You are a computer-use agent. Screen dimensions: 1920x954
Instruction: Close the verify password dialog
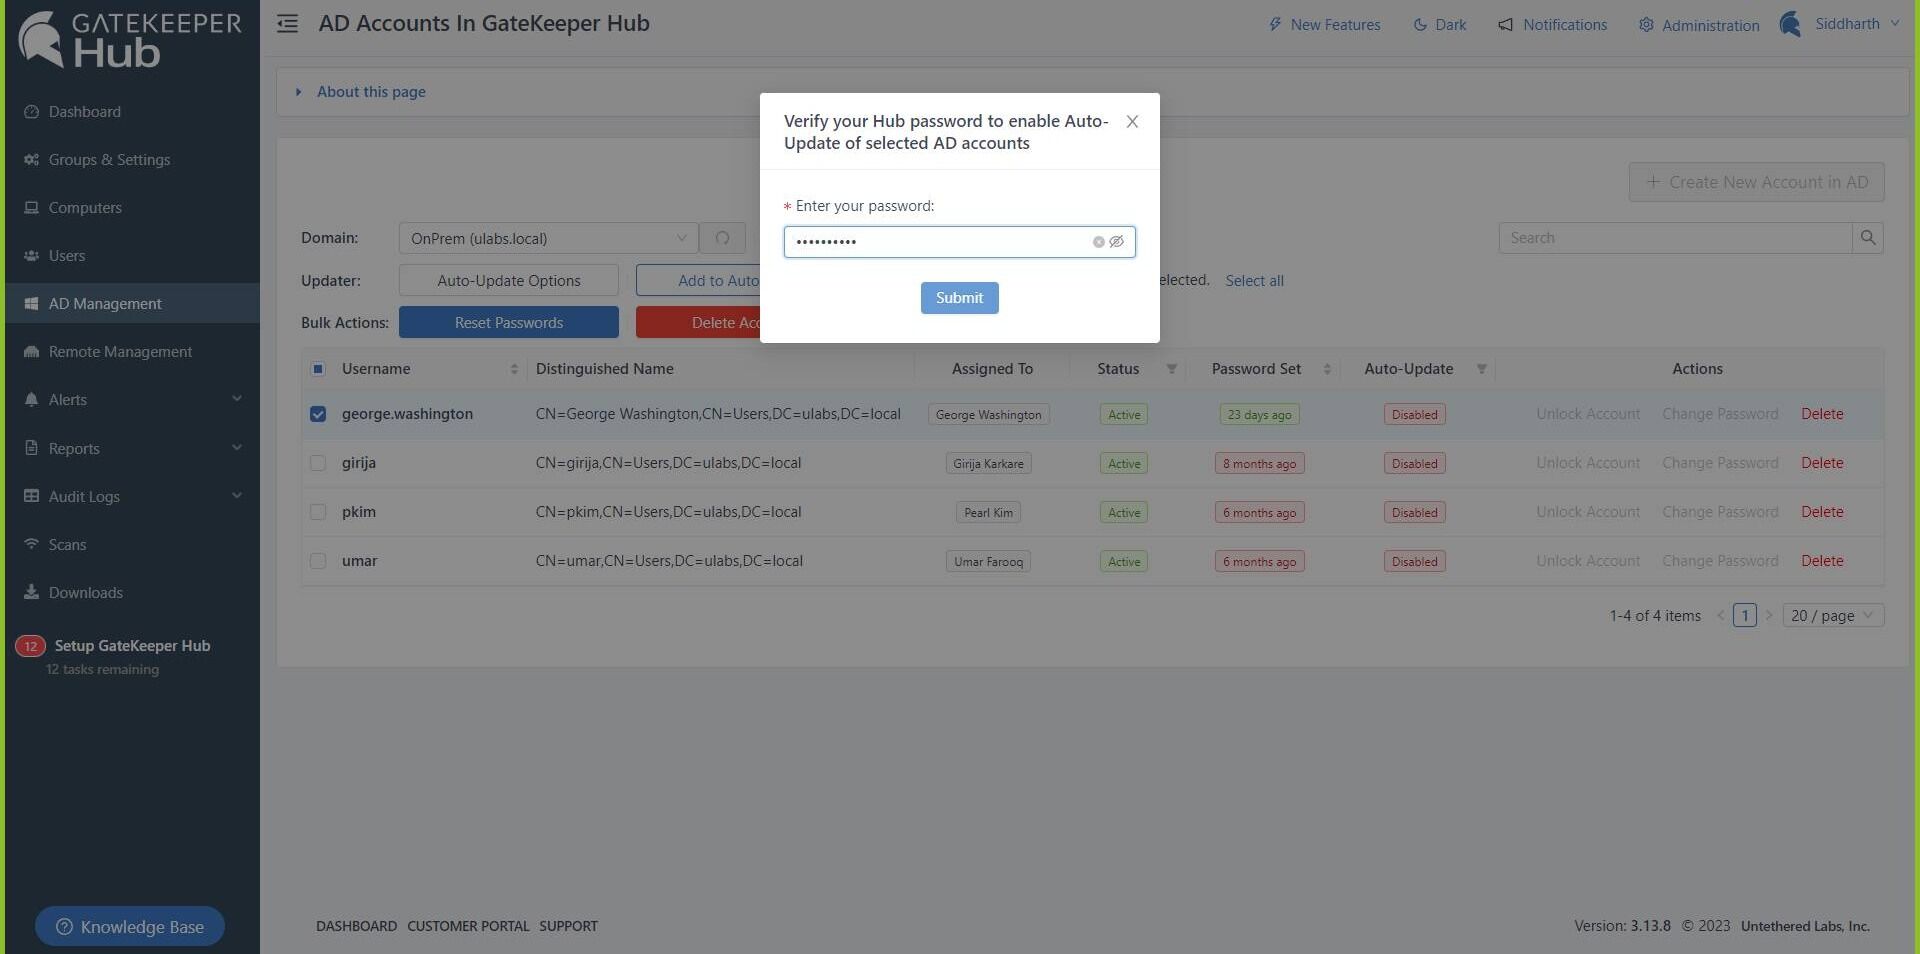coord(1132,121)
